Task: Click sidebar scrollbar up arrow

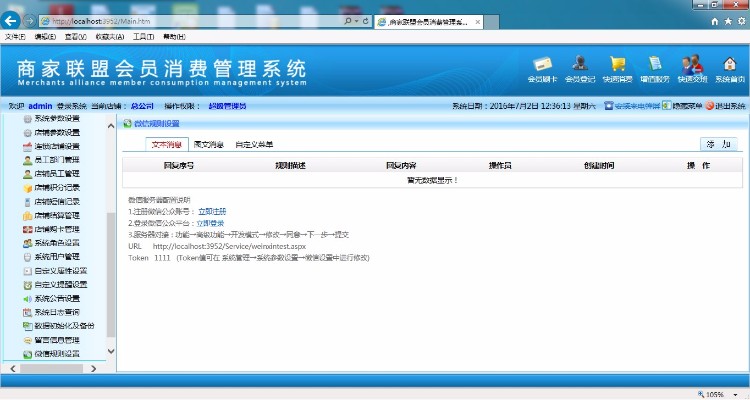Action: 111,126
